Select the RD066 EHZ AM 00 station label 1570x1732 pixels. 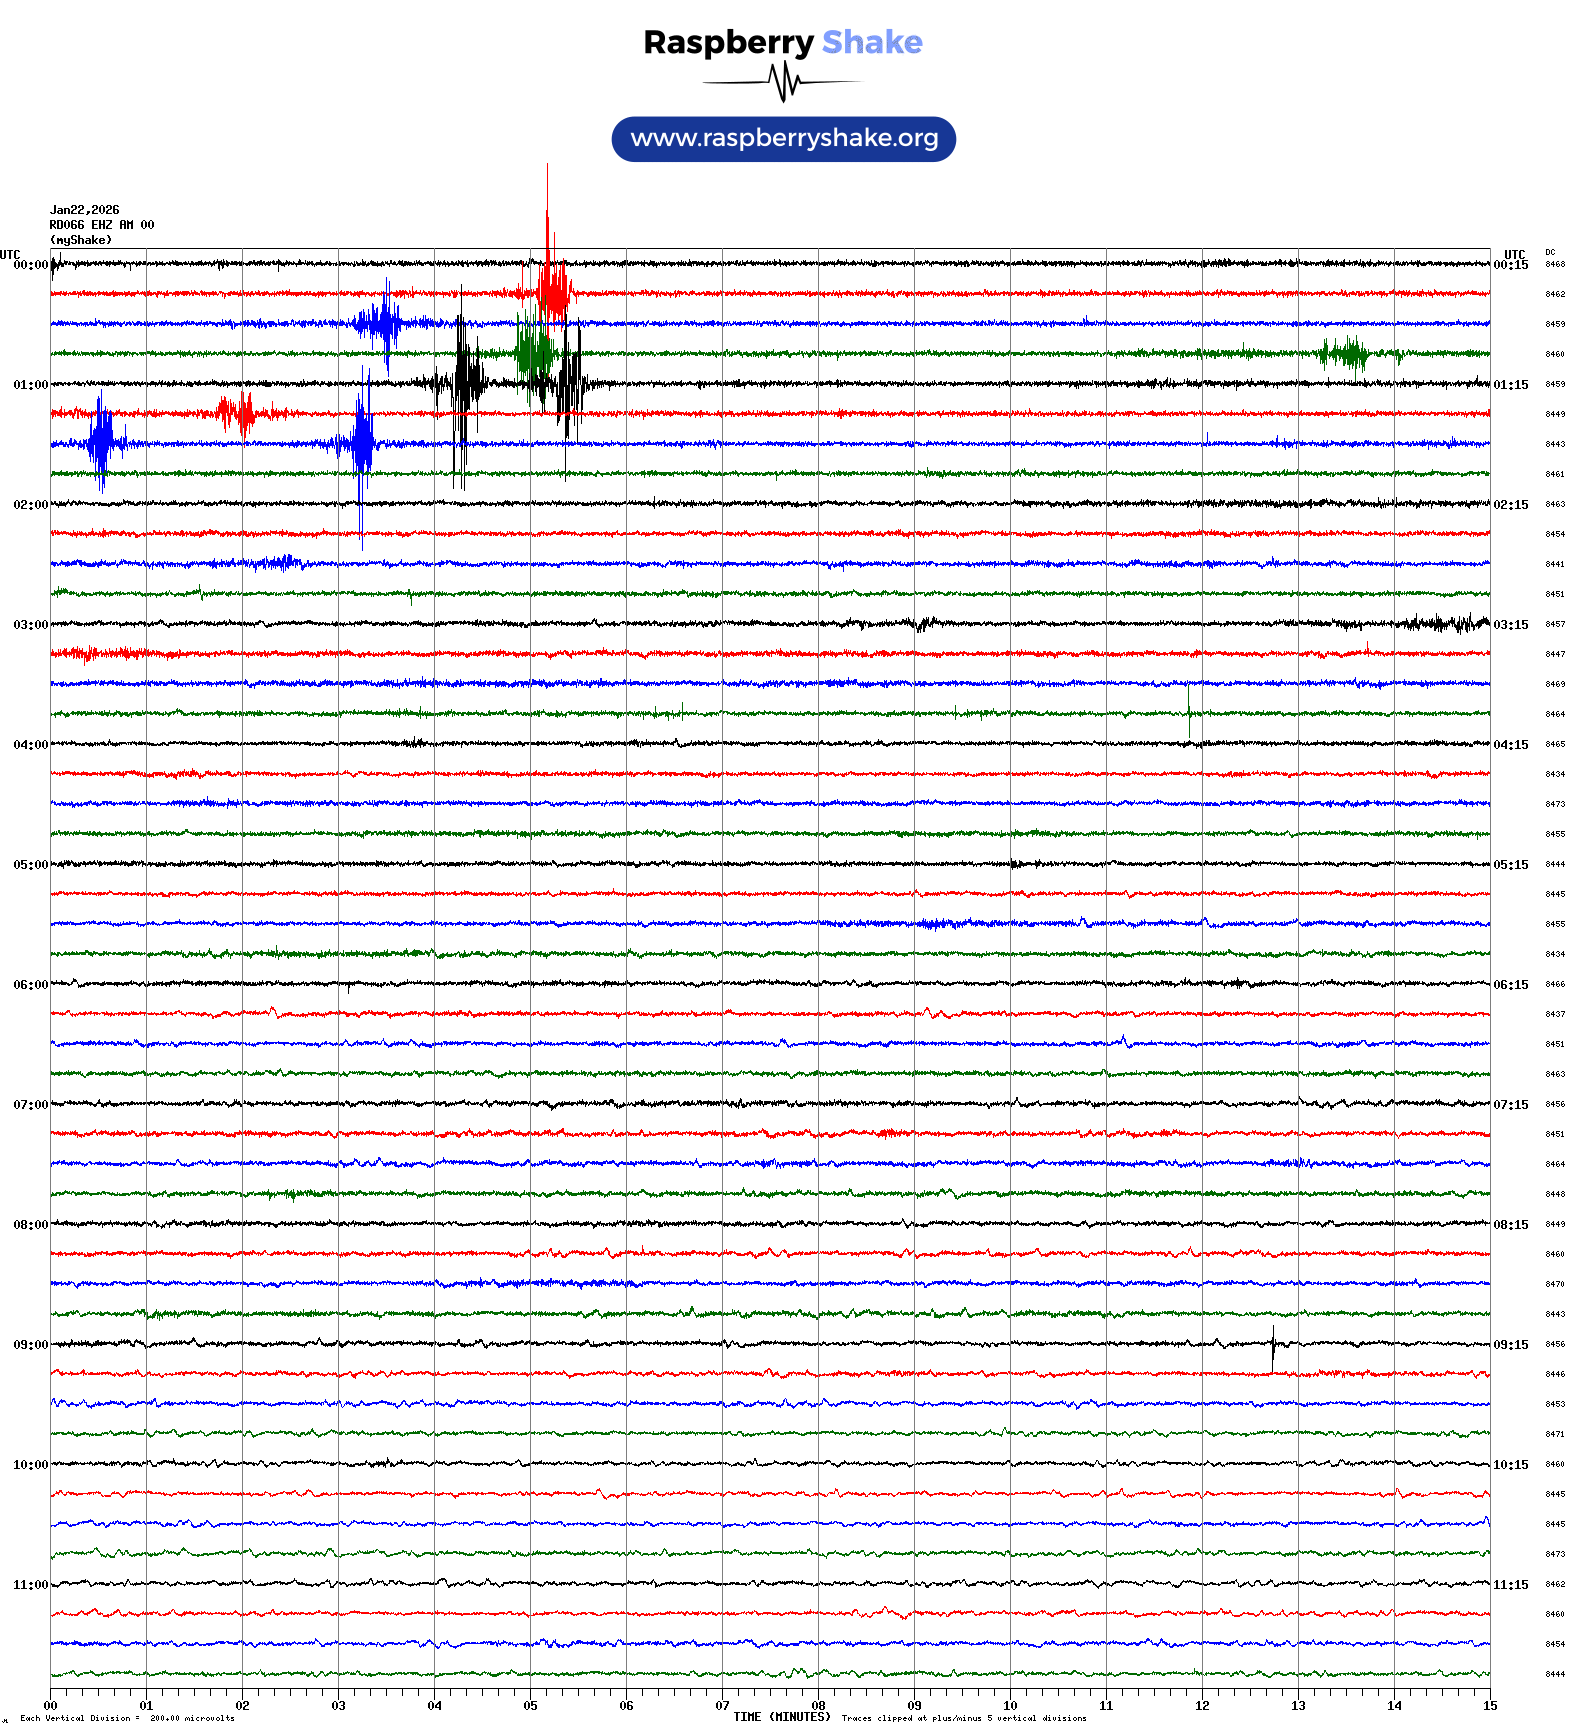click(x=102, y=225)
